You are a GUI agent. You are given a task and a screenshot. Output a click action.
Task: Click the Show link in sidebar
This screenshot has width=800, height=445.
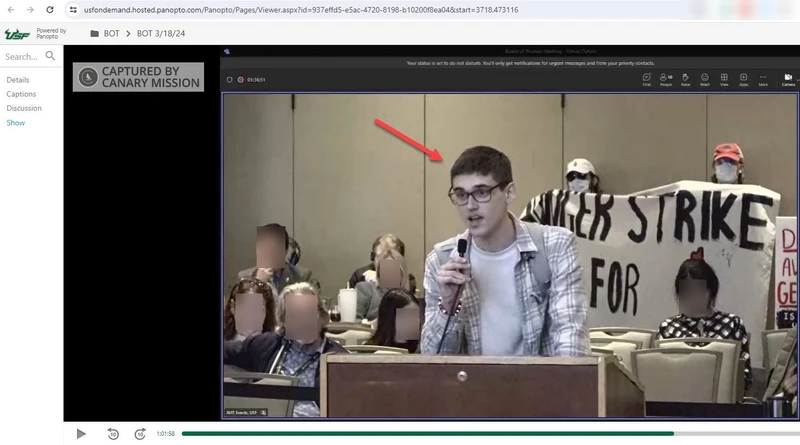[16, 123]
